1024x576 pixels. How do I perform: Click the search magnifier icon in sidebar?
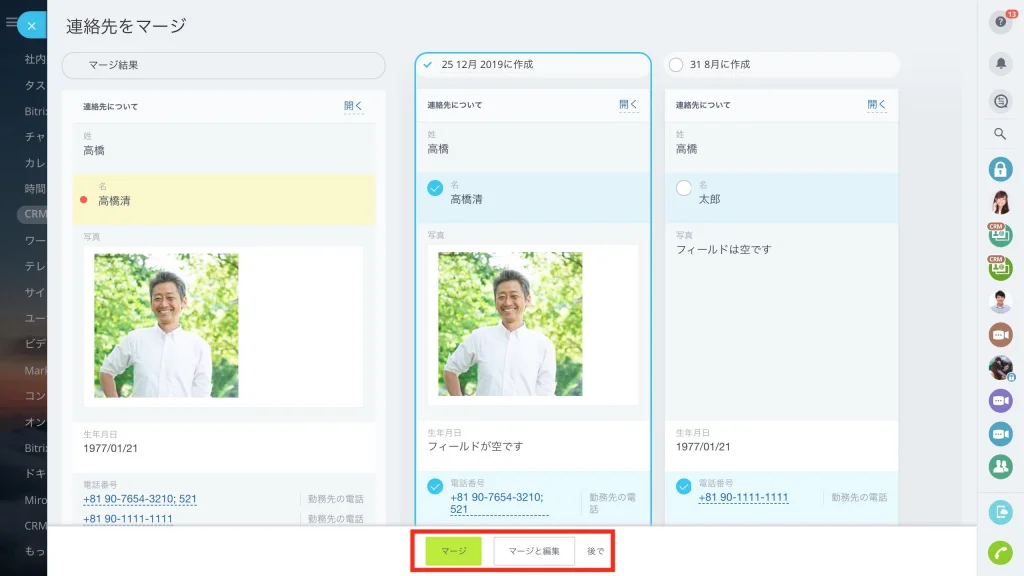tap(1000, 134)
